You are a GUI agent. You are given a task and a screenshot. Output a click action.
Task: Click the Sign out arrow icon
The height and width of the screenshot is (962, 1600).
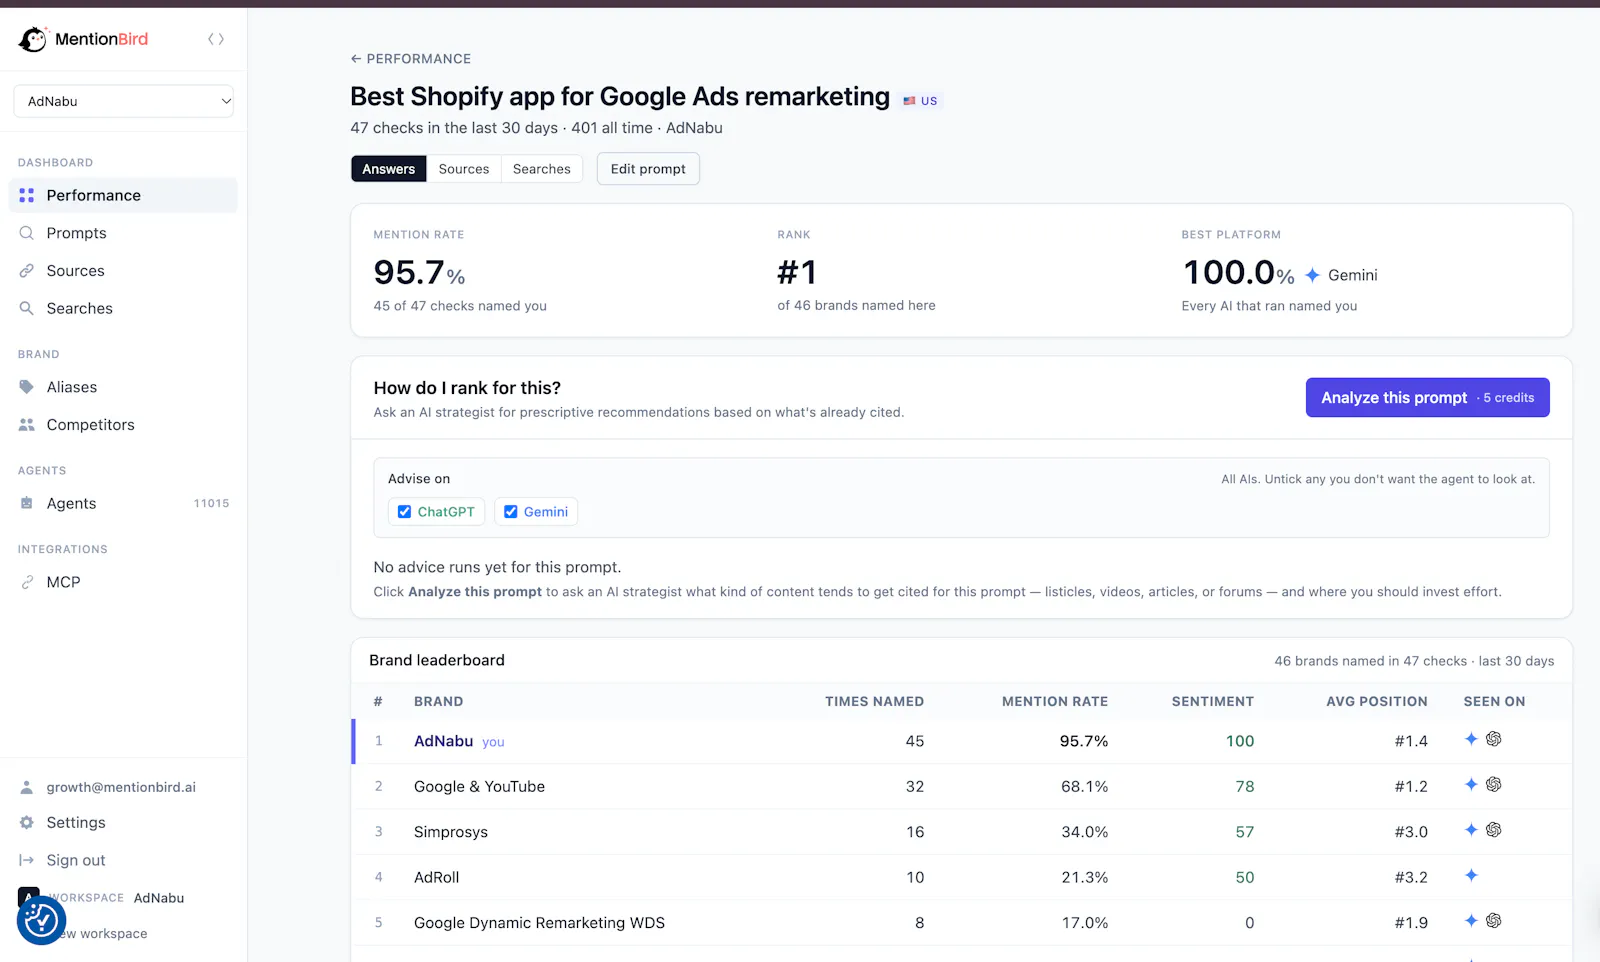27,860
